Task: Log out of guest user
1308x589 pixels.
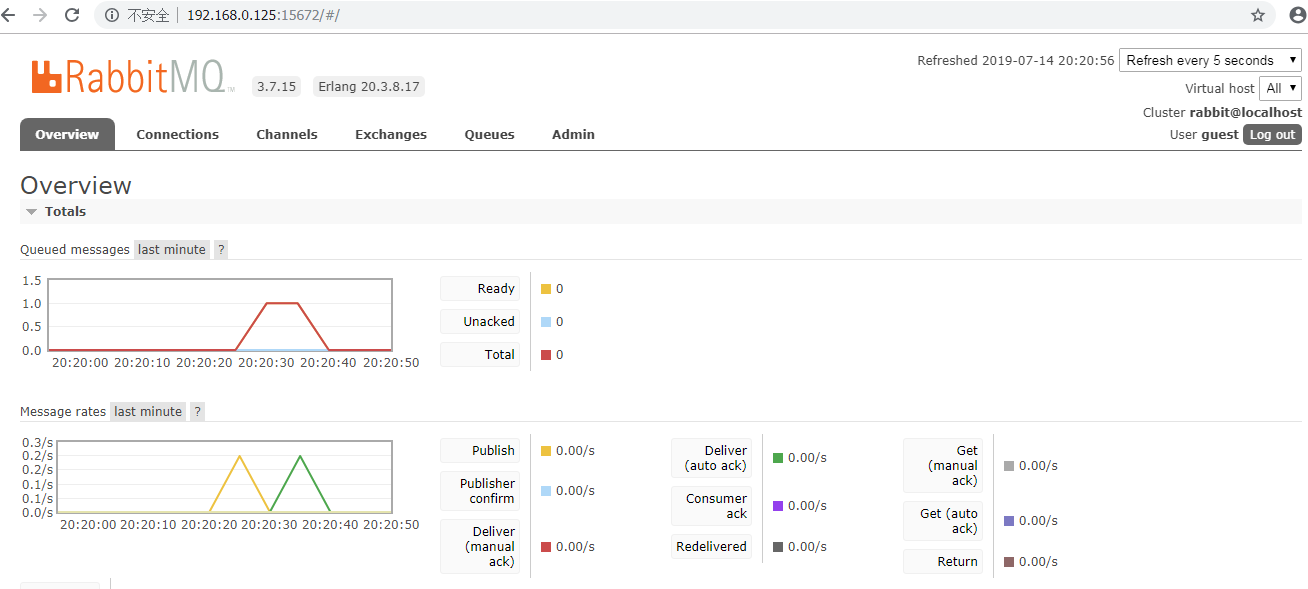Action: coord(1272,134)
